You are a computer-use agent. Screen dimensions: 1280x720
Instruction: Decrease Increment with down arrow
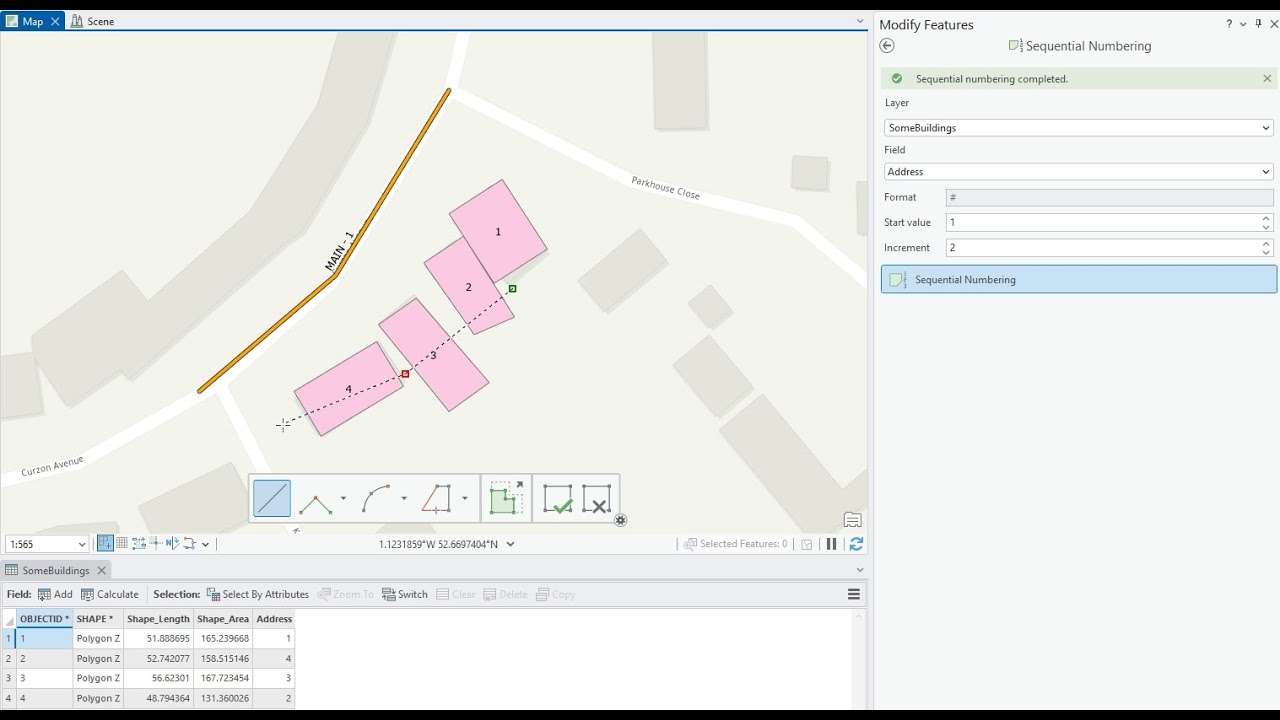tap(1266, 253)
